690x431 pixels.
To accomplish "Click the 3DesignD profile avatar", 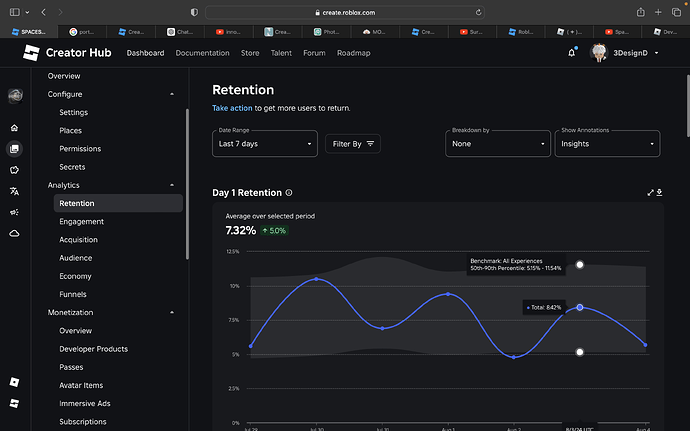I will pos(598,53).
